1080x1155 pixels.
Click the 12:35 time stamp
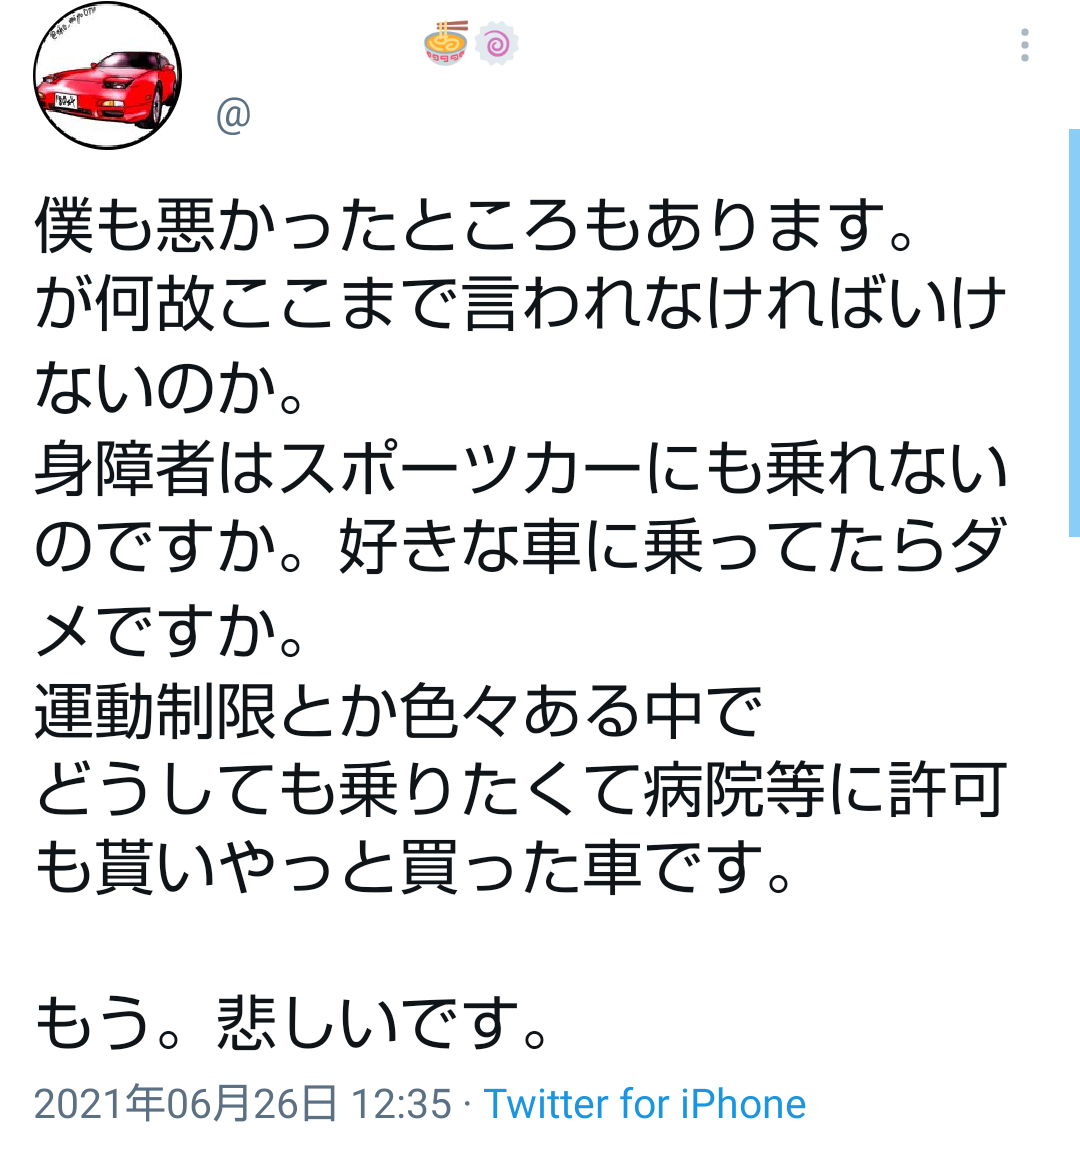(402, 1103)
